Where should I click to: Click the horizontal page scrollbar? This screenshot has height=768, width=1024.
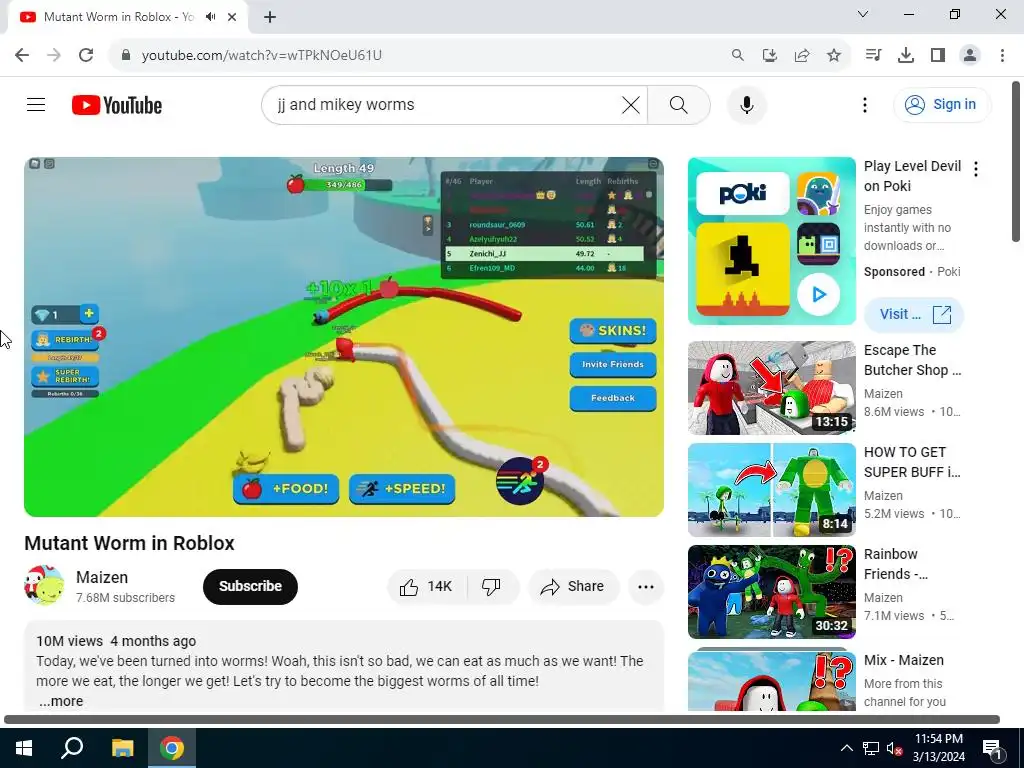(x=502, y=720)
